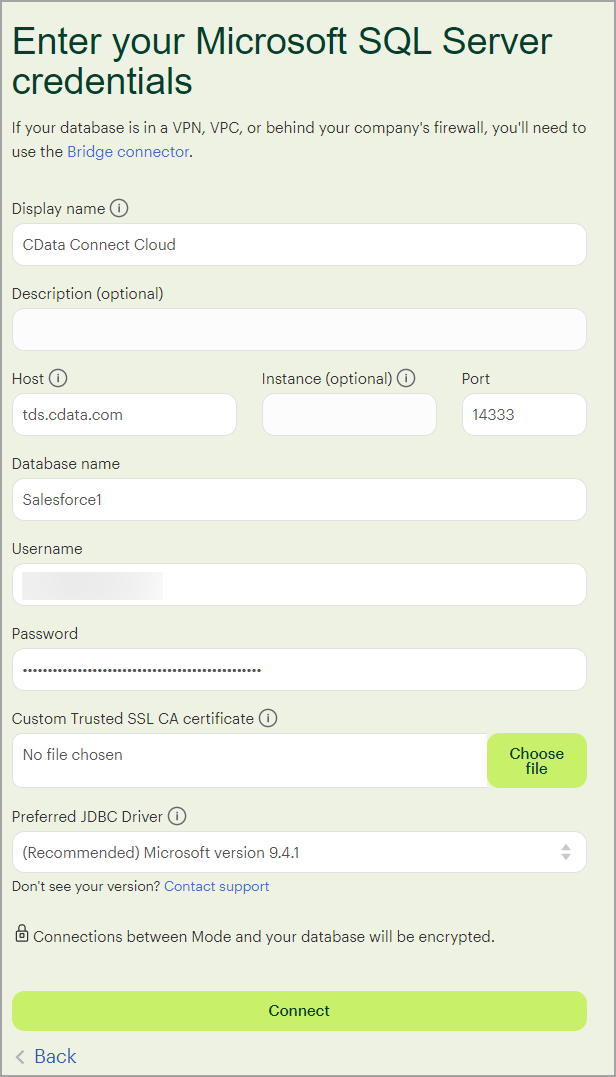Open the Host field tooltip icon
This screenshot has height=1077, width=616.
pyautogui.click(x=57, y=378)
